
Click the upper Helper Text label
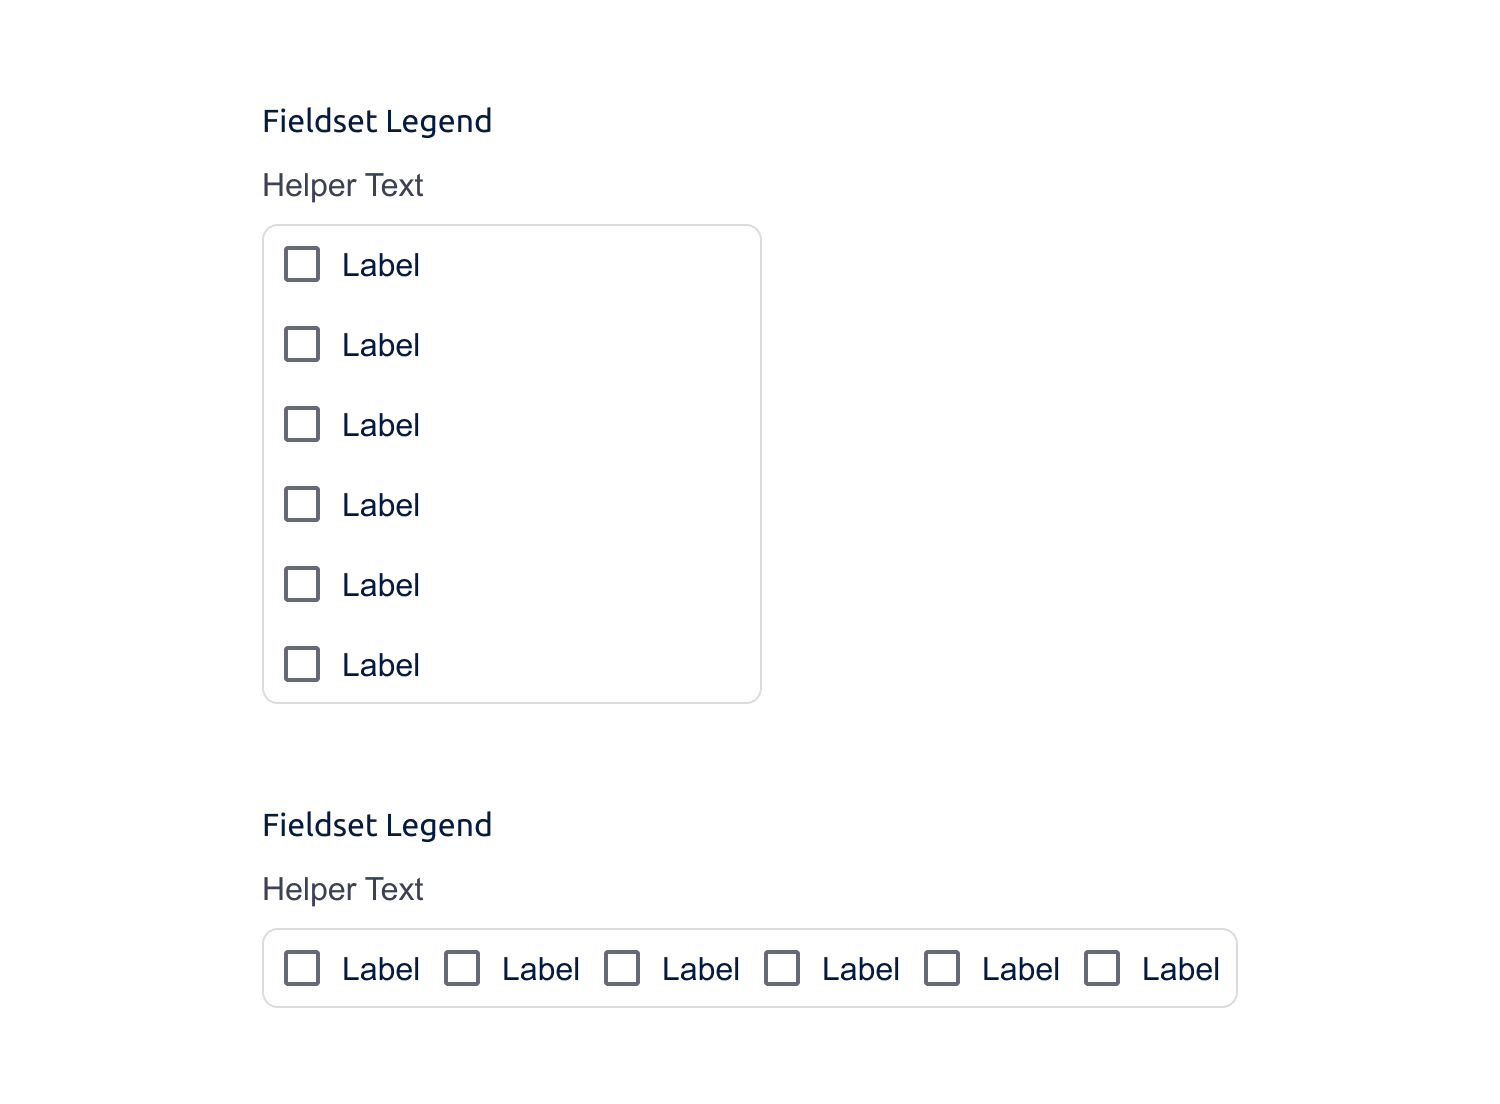coord(342,186)
